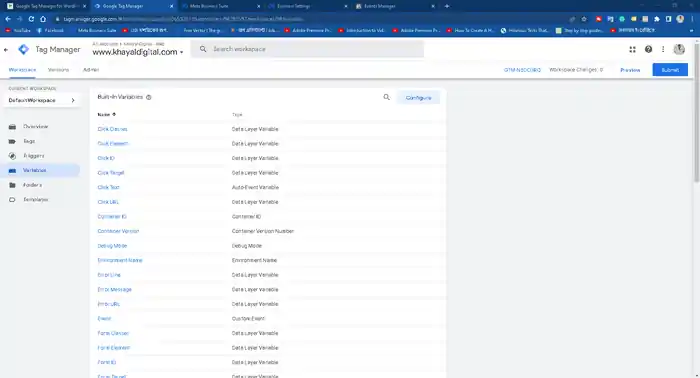This screenshot has width=700, height=378.
Task: Switch to the Business Settings browser tab
Action: point(307,6)
